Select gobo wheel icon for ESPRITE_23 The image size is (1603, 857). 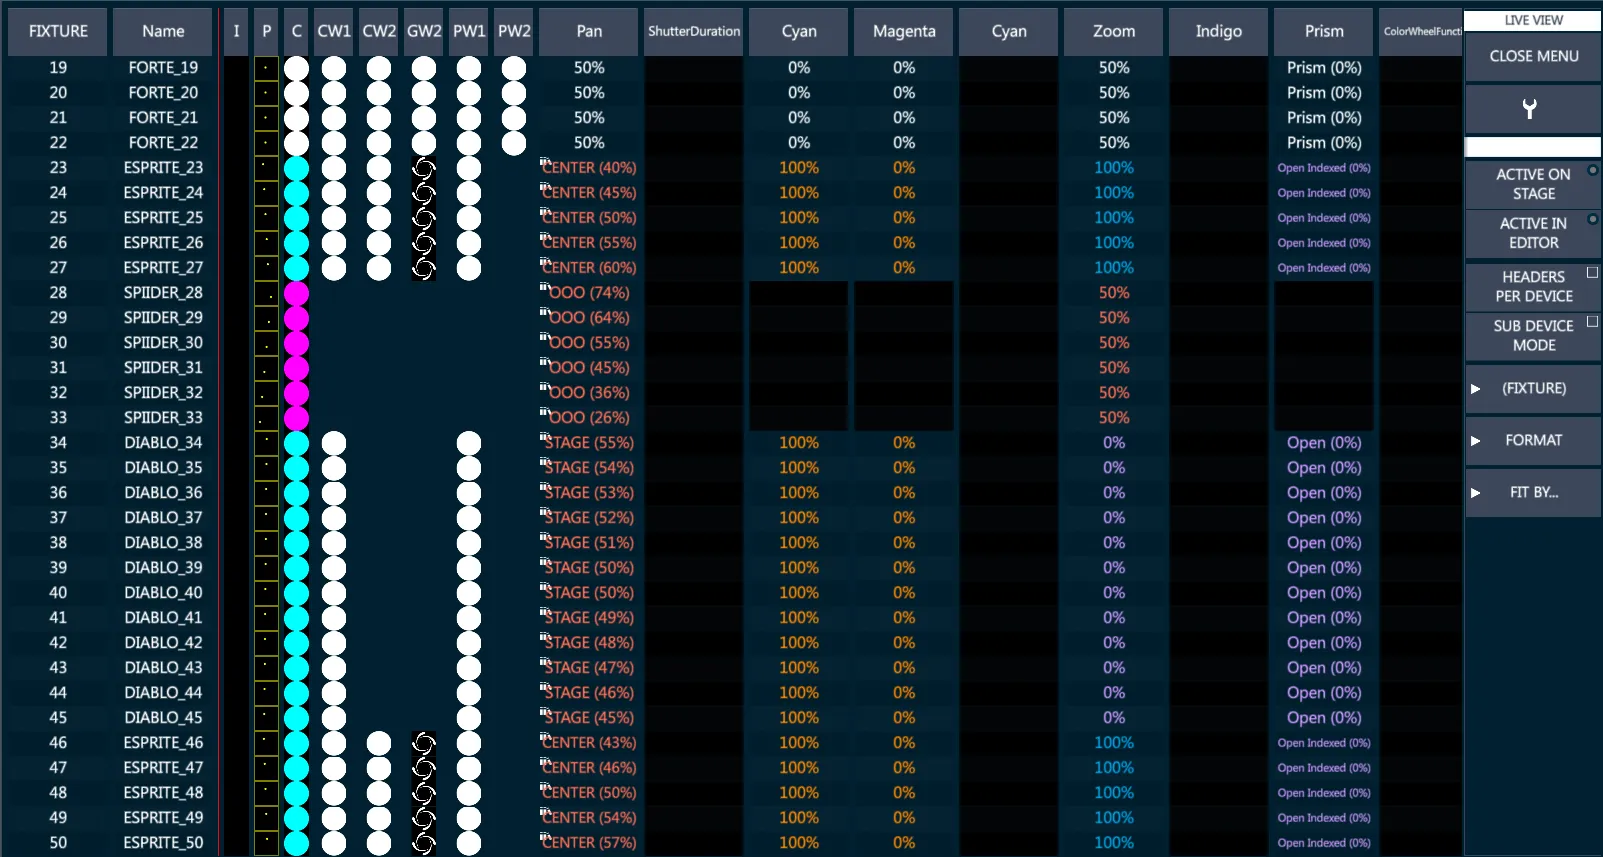click(424, 168)
